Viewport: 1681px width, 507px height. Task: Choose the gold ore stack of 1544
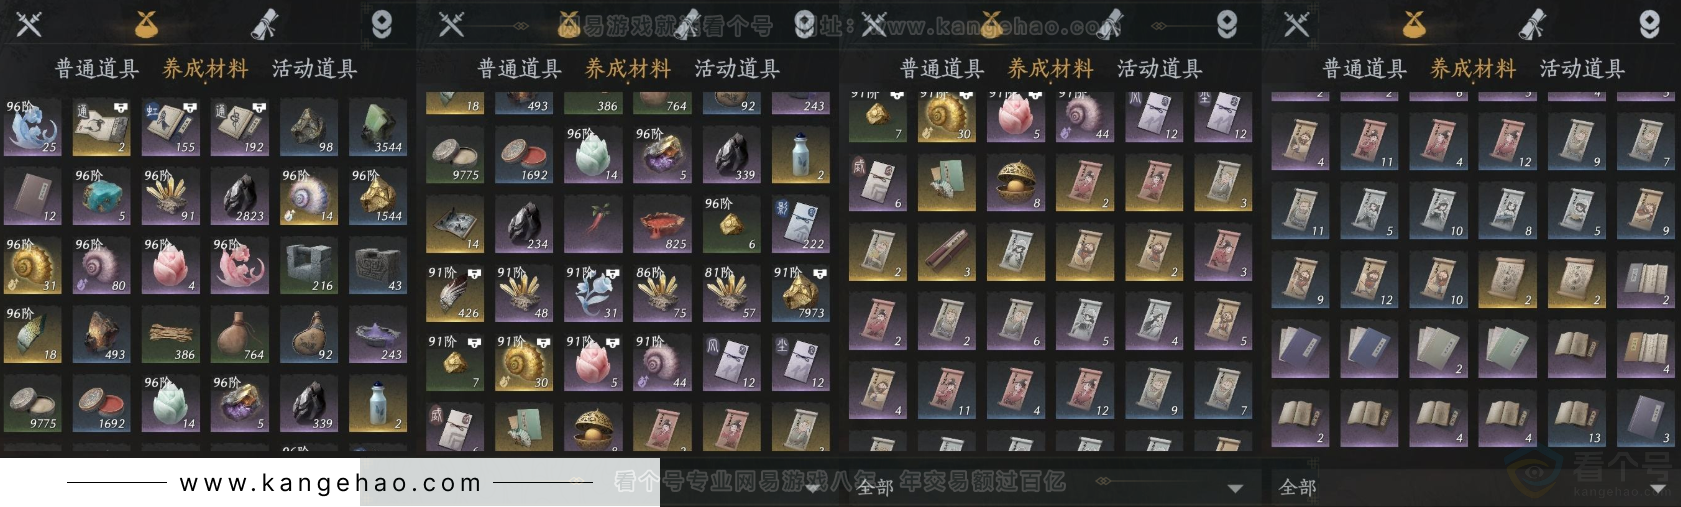[x=378, y=196]
